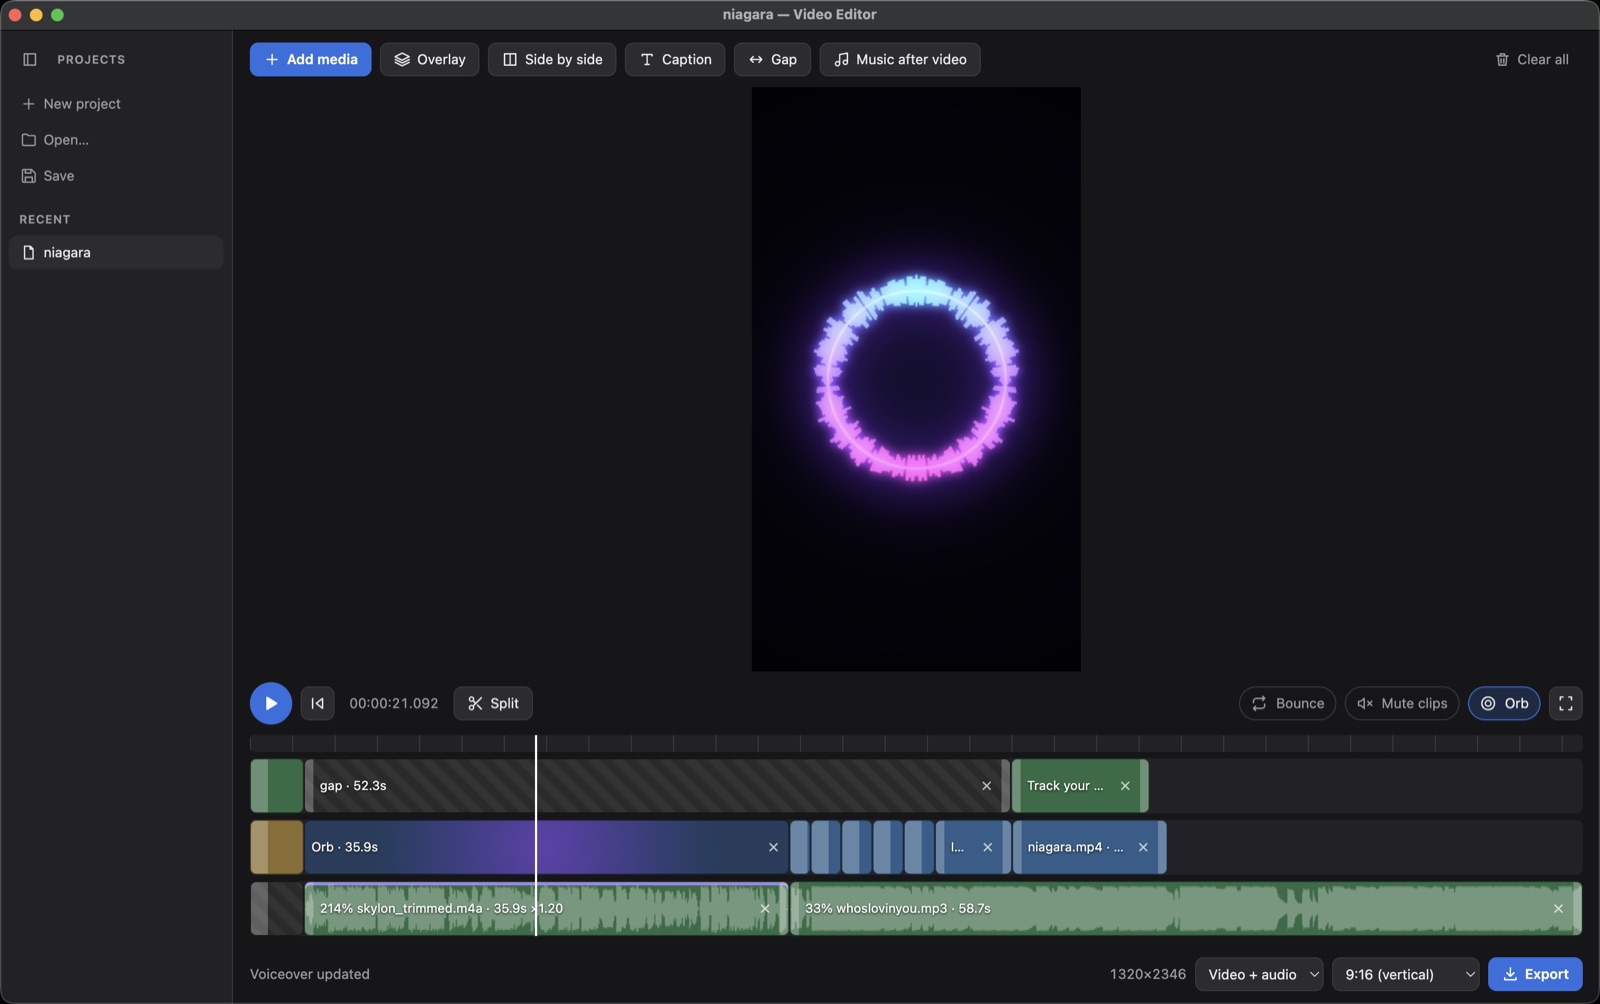Toggle the Orb visualizer
The image size is (1600, 1004).
pyautogui.click(x=1504, y=703)
